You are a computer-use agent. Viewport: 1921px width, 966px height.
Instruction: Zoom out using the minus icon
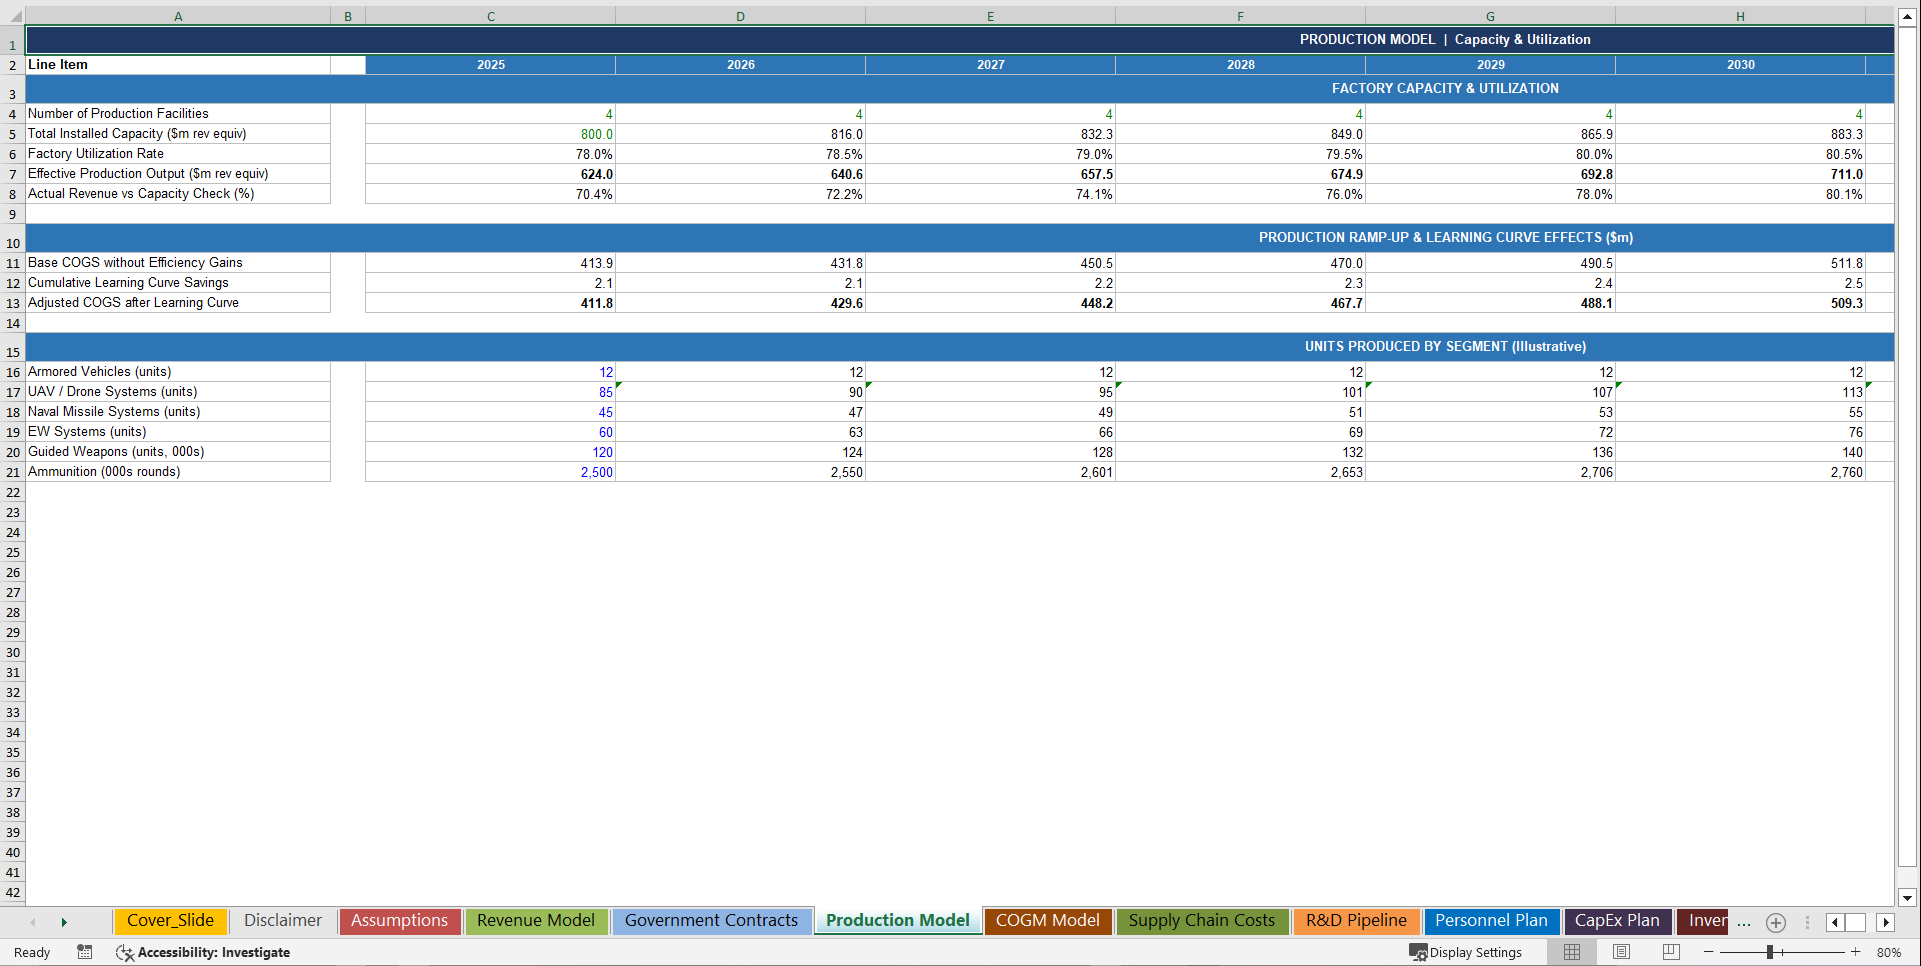coord(1710,952)
